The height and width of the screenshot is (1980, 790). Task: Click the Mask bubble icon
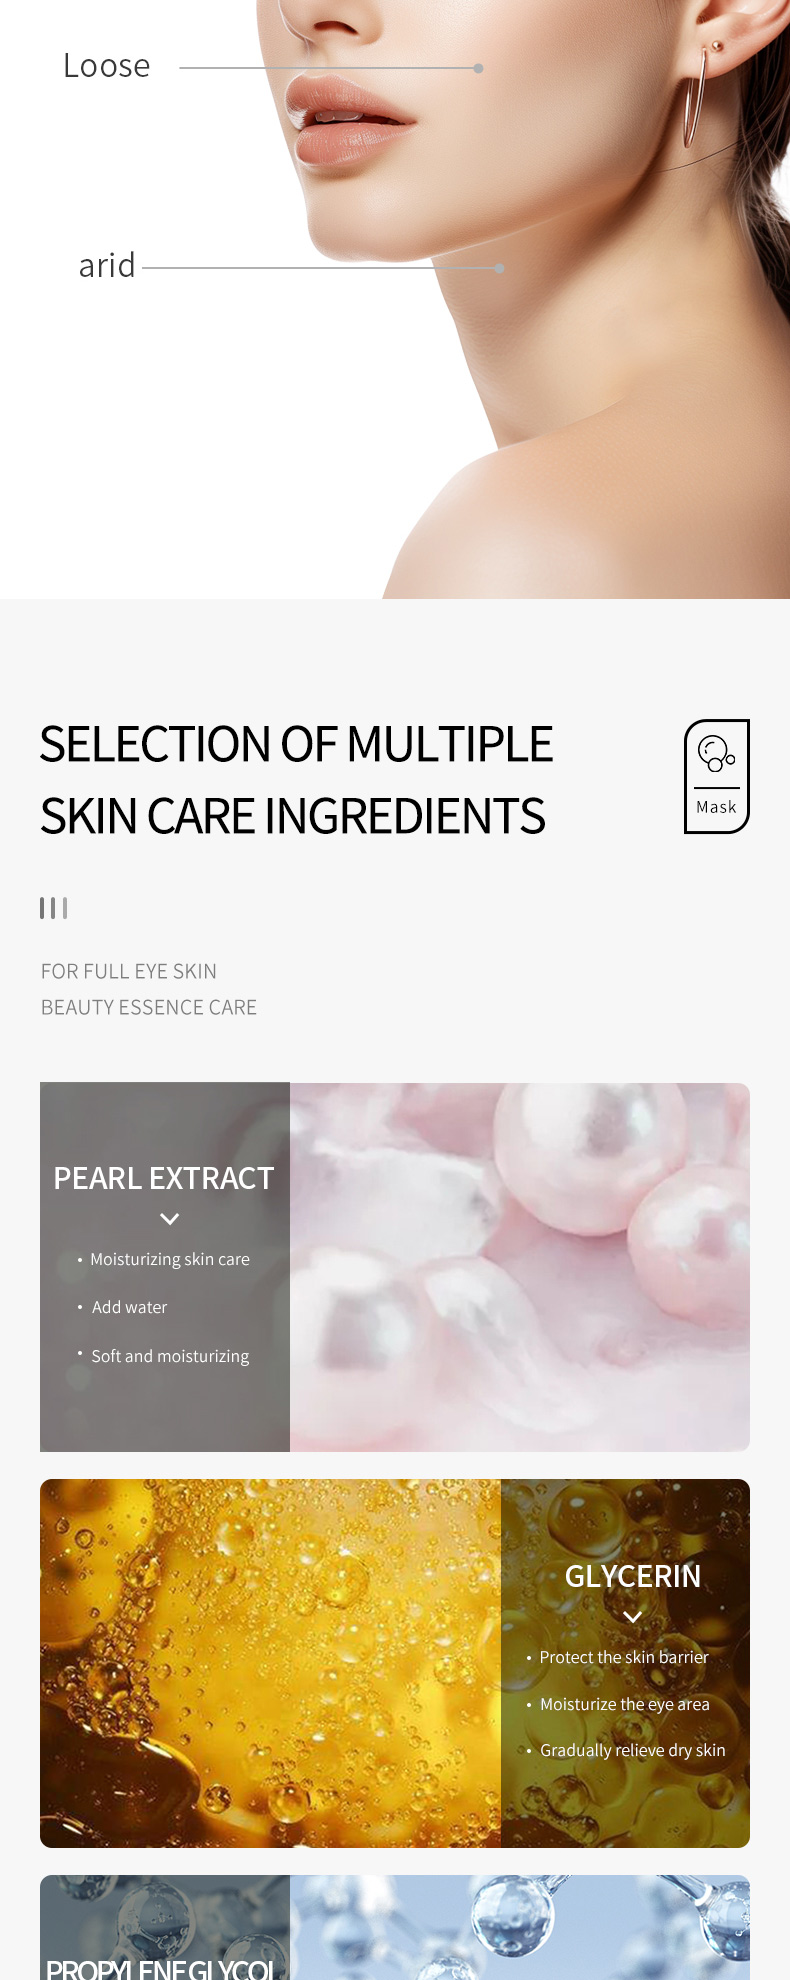pos(716,753)
